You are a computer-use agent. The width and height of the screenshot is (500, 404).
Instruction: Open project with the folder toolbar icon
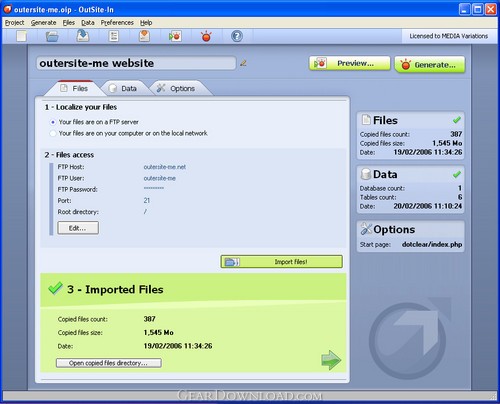point(52,36)
